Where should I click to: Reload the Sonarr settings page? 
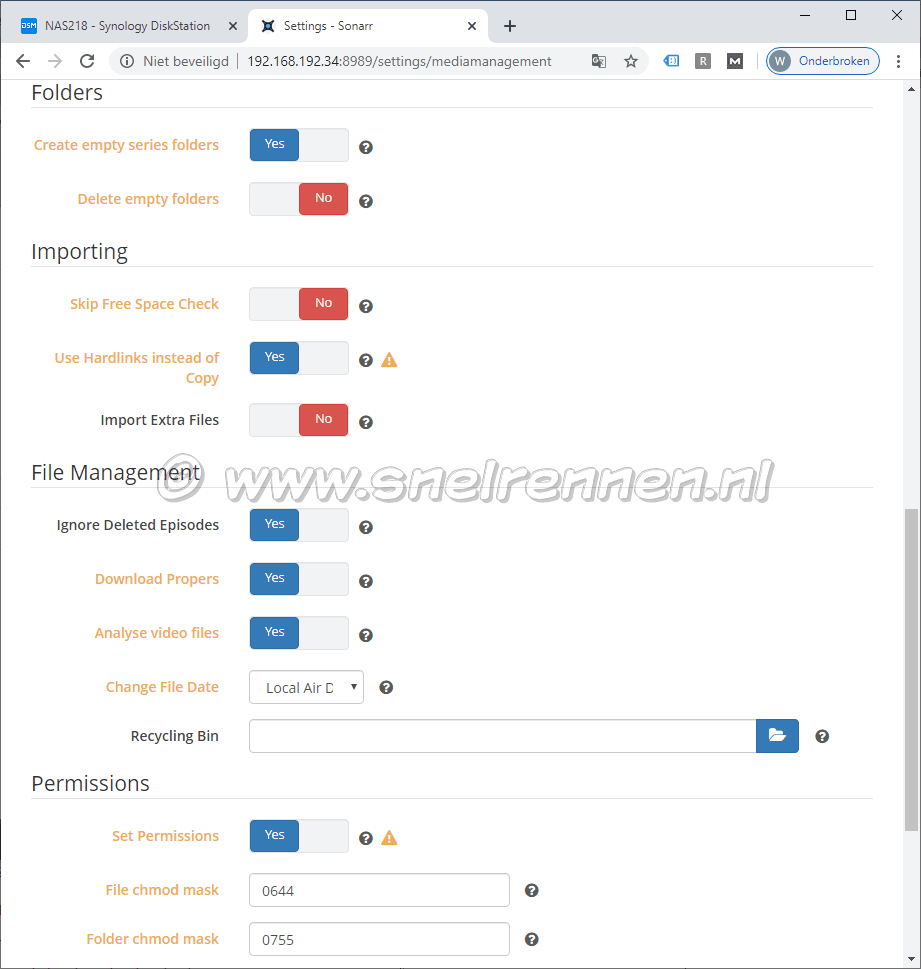[87, 61]
